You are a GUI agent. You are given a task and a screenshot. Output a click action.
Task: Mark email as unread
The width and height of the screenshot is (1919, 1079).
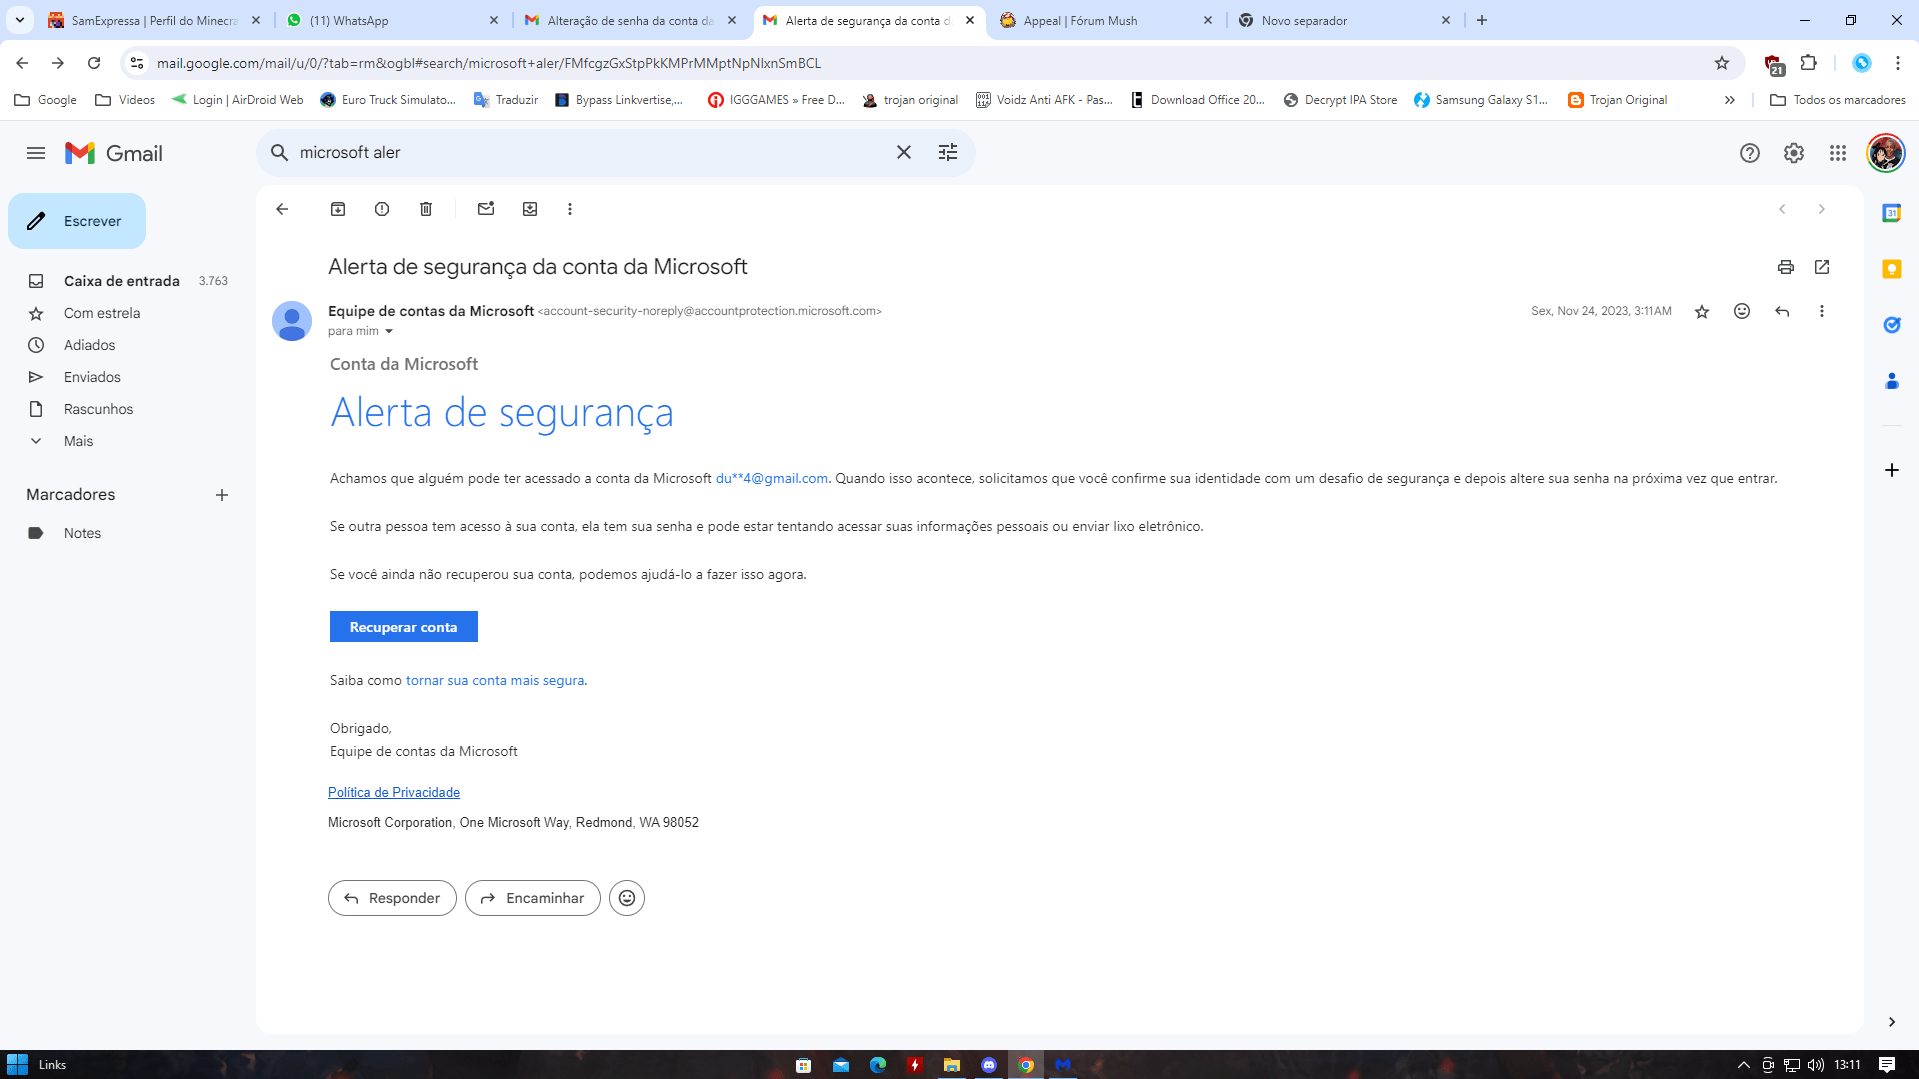pos(486,209)
